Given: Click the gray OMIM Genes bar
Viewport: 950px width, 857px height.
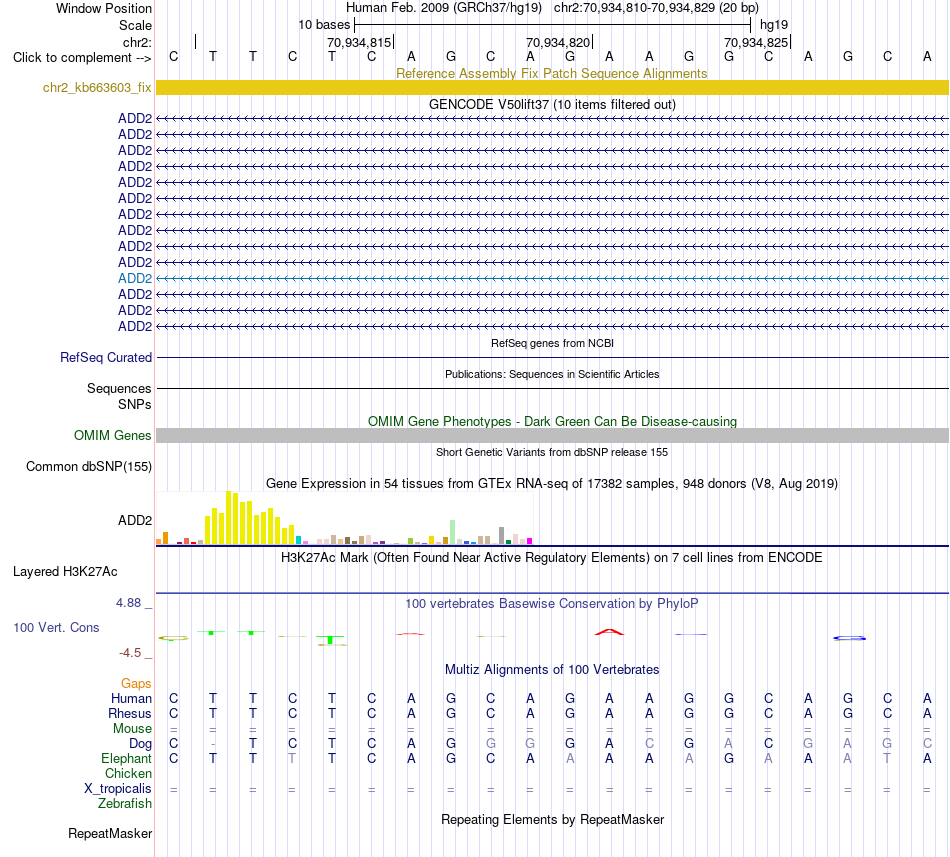Looking at the screenshot, I should (552, 435).
